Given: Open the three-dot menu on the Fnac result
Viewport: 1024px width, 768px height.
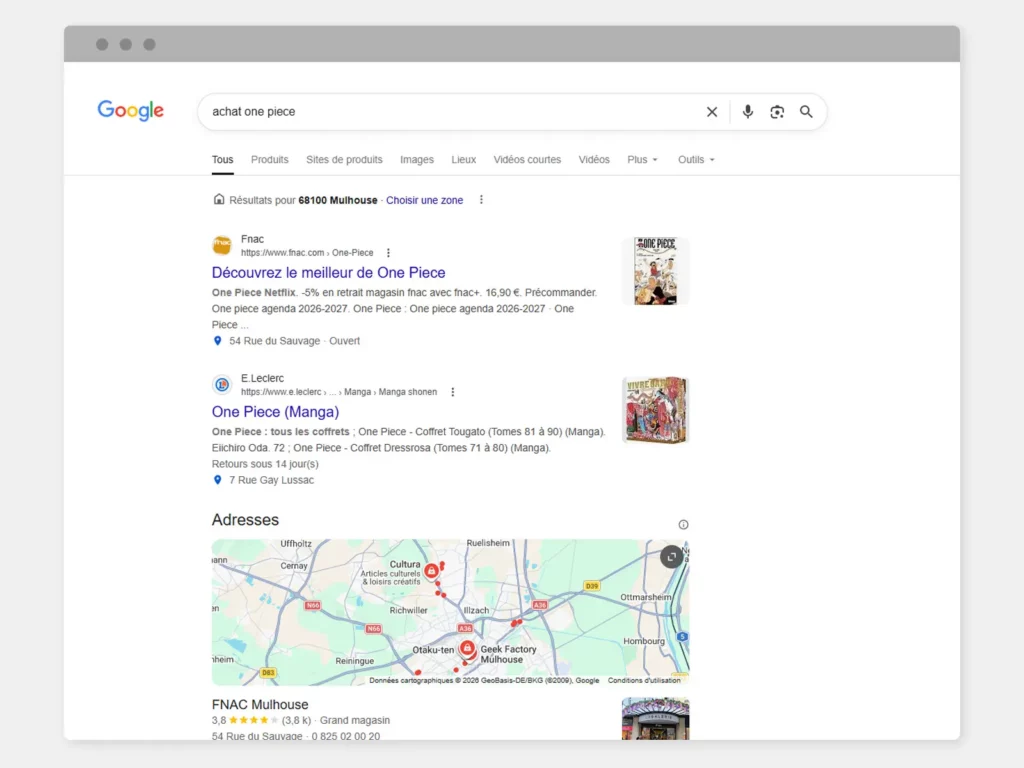Looking at the screenshot, I should (388, 252).
